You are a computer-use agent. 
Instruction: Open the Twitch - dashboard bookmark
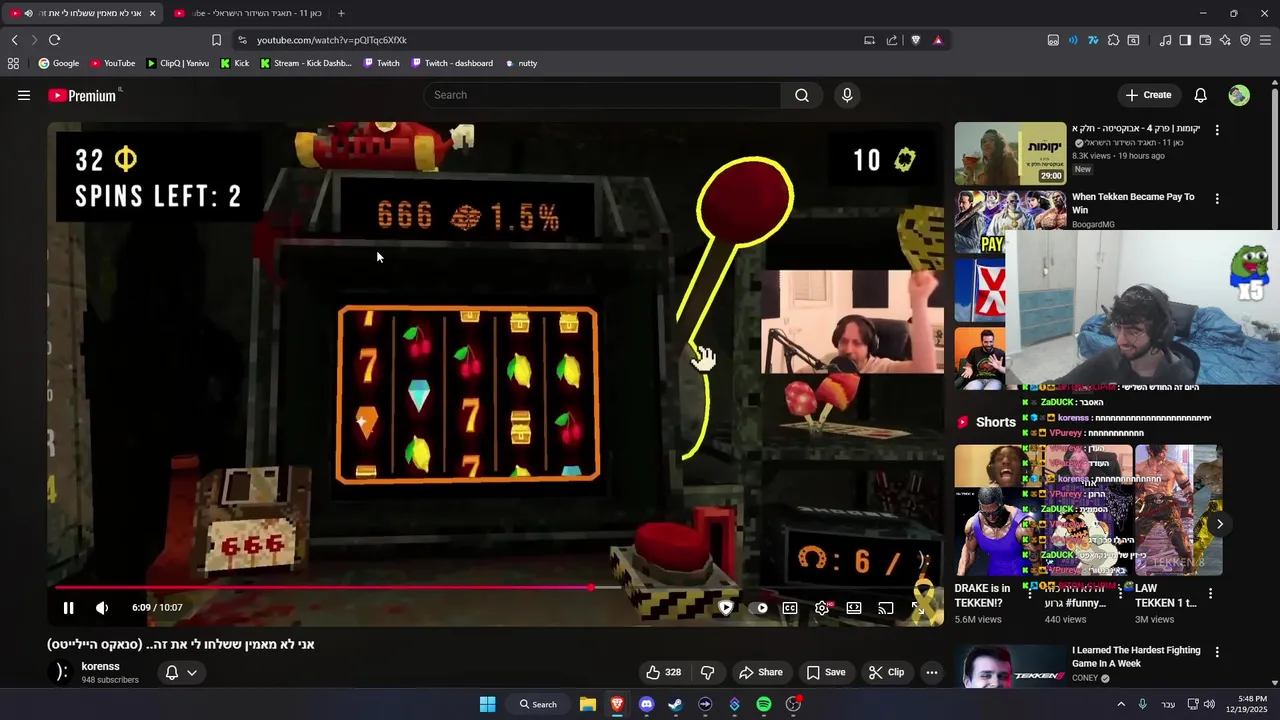[451, 63]
